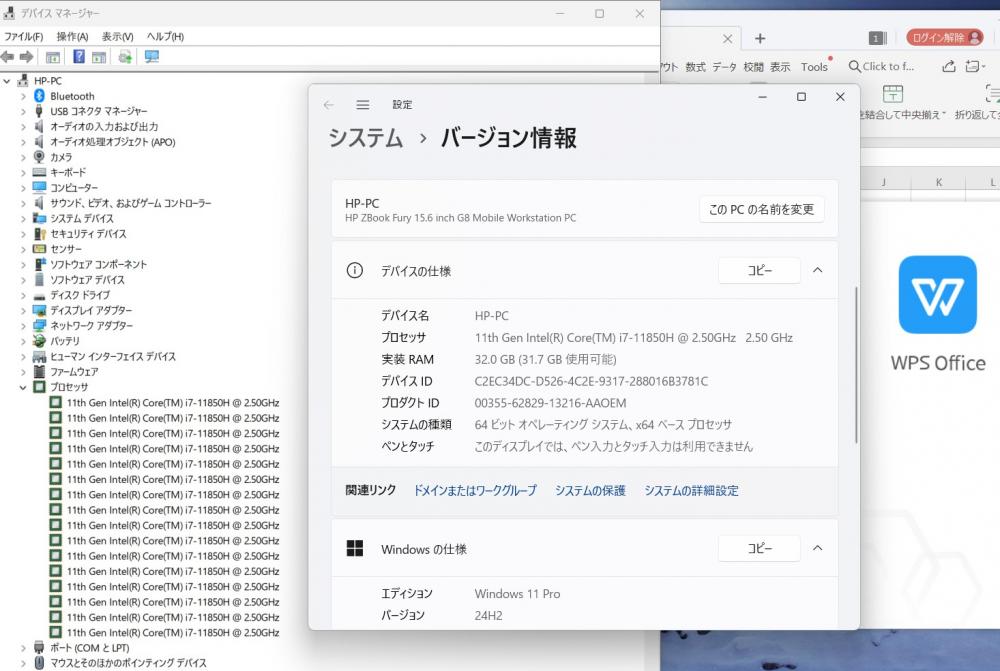Open the ファイル(F) menu in Device Manager
The image size is (1000, 671).
[24, 36]
